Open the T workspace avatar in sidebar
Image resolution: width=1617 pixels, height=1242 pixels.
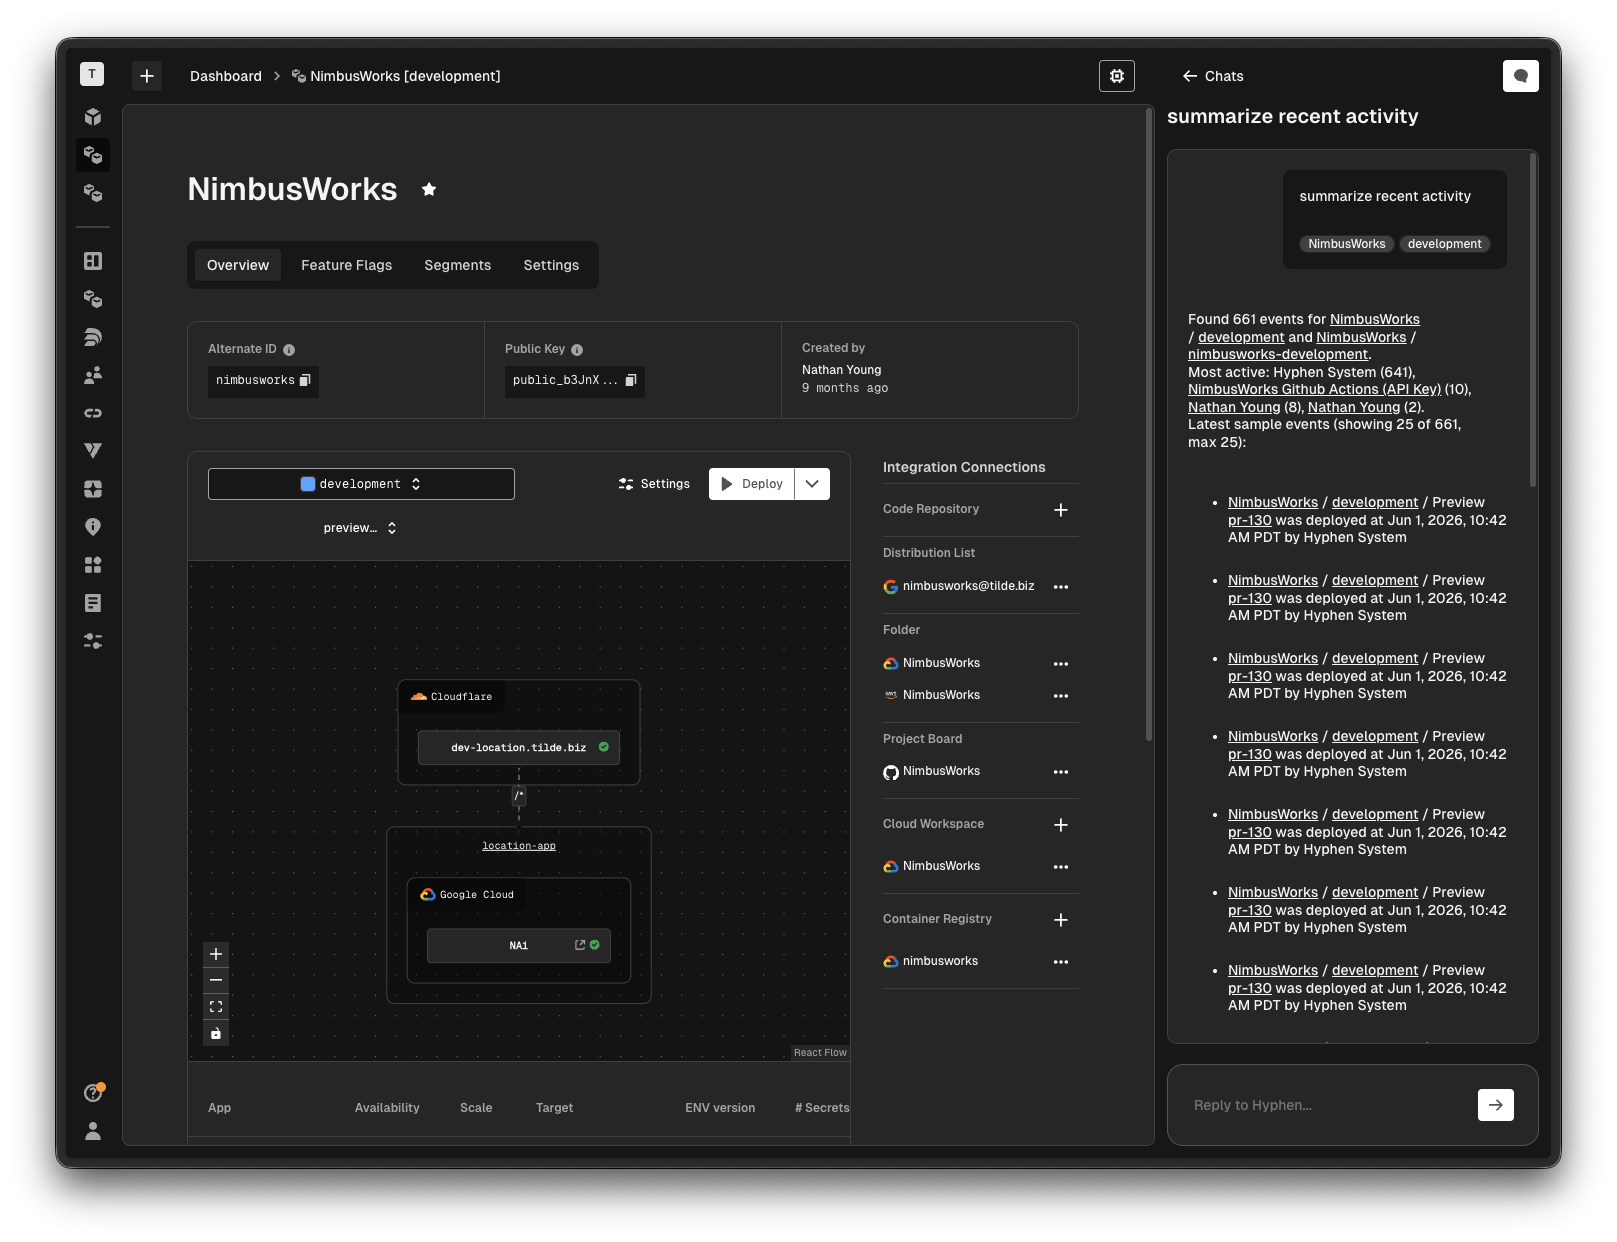click(92, 74)
